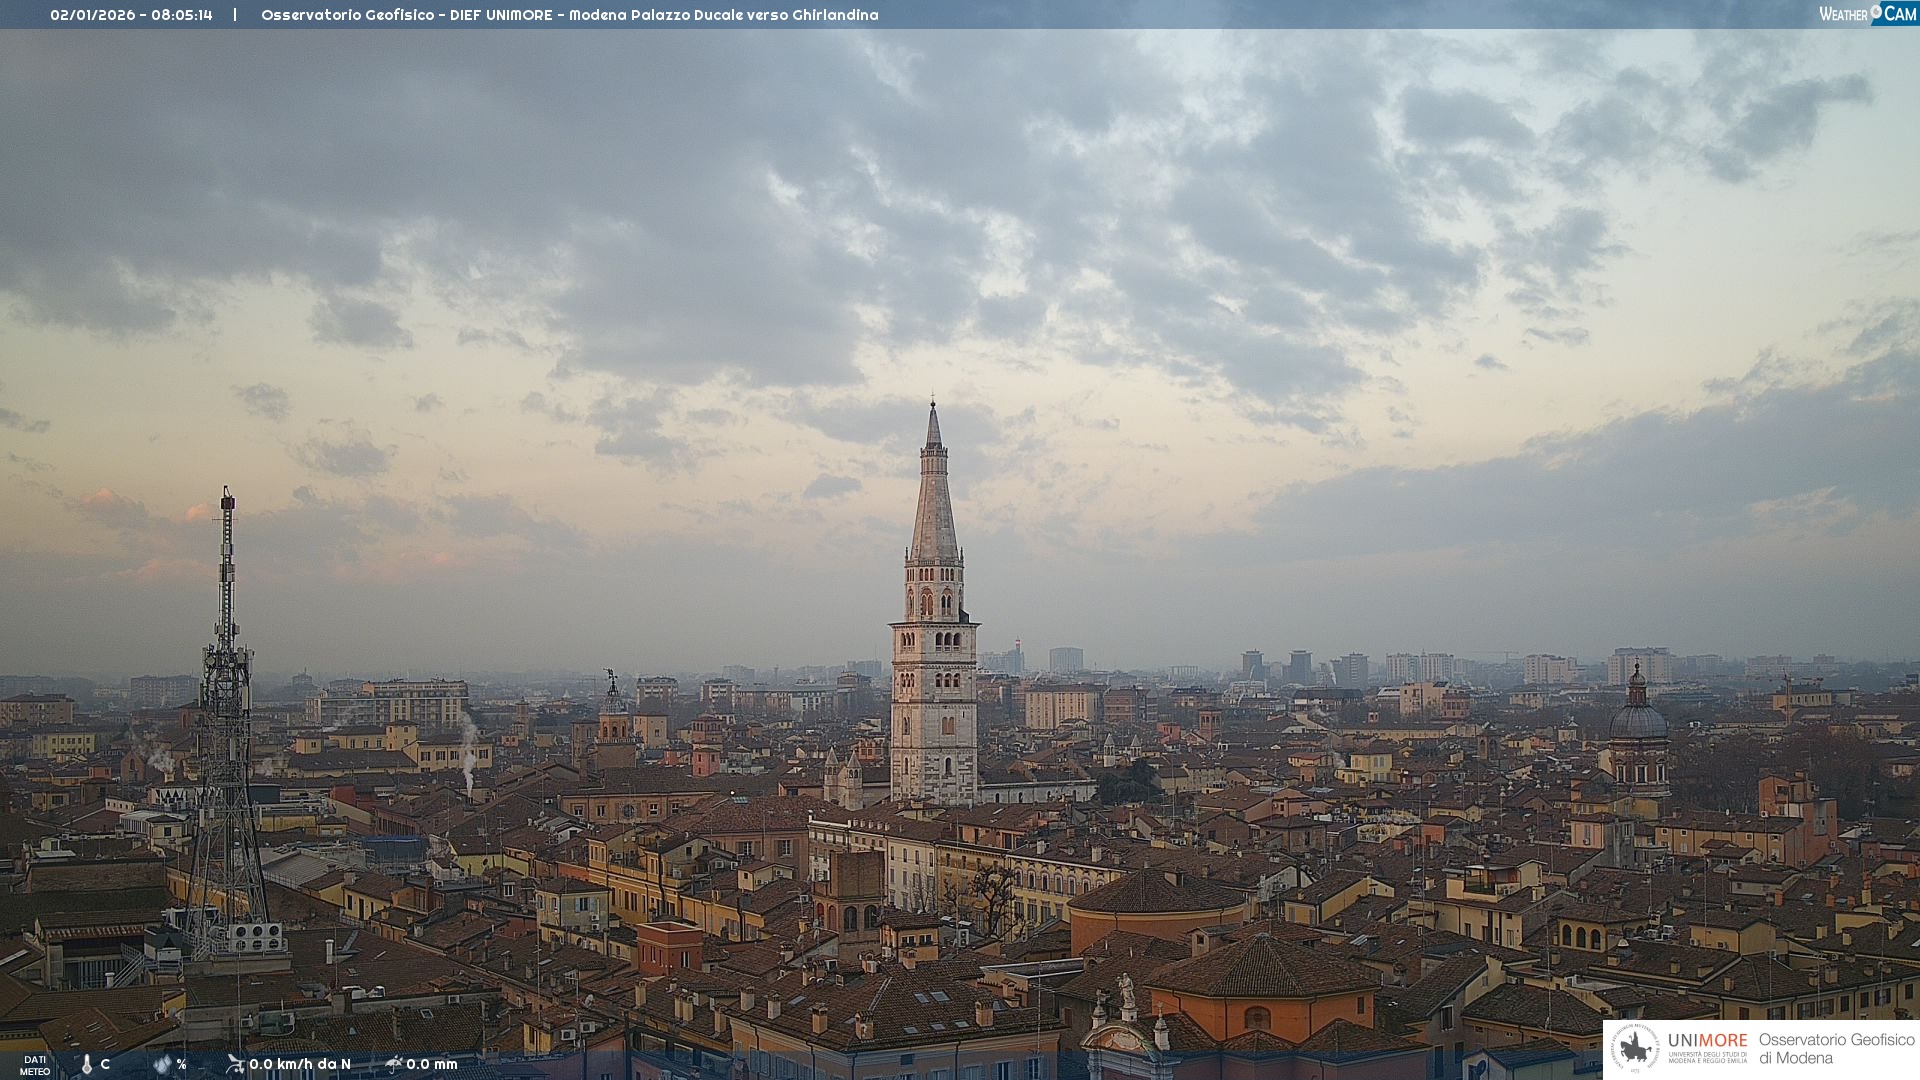Click the UNIMORE wordmark text
This screenshot has width=1920, height=1080.
1707,1040
